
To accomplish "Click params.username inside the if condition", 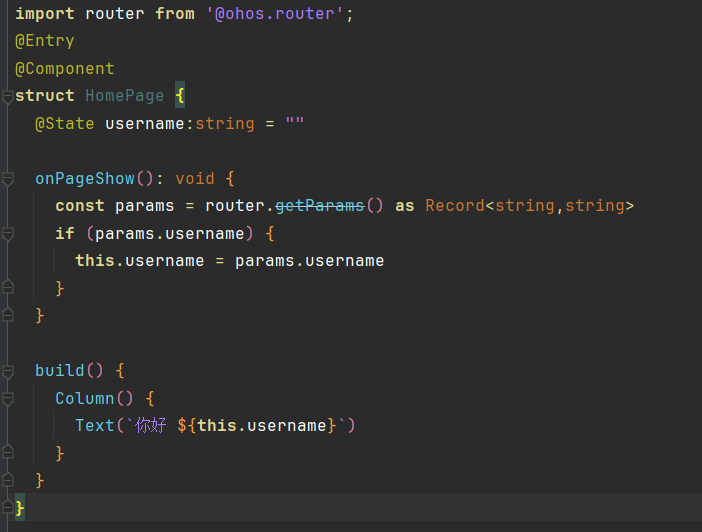I will point(170,234).
